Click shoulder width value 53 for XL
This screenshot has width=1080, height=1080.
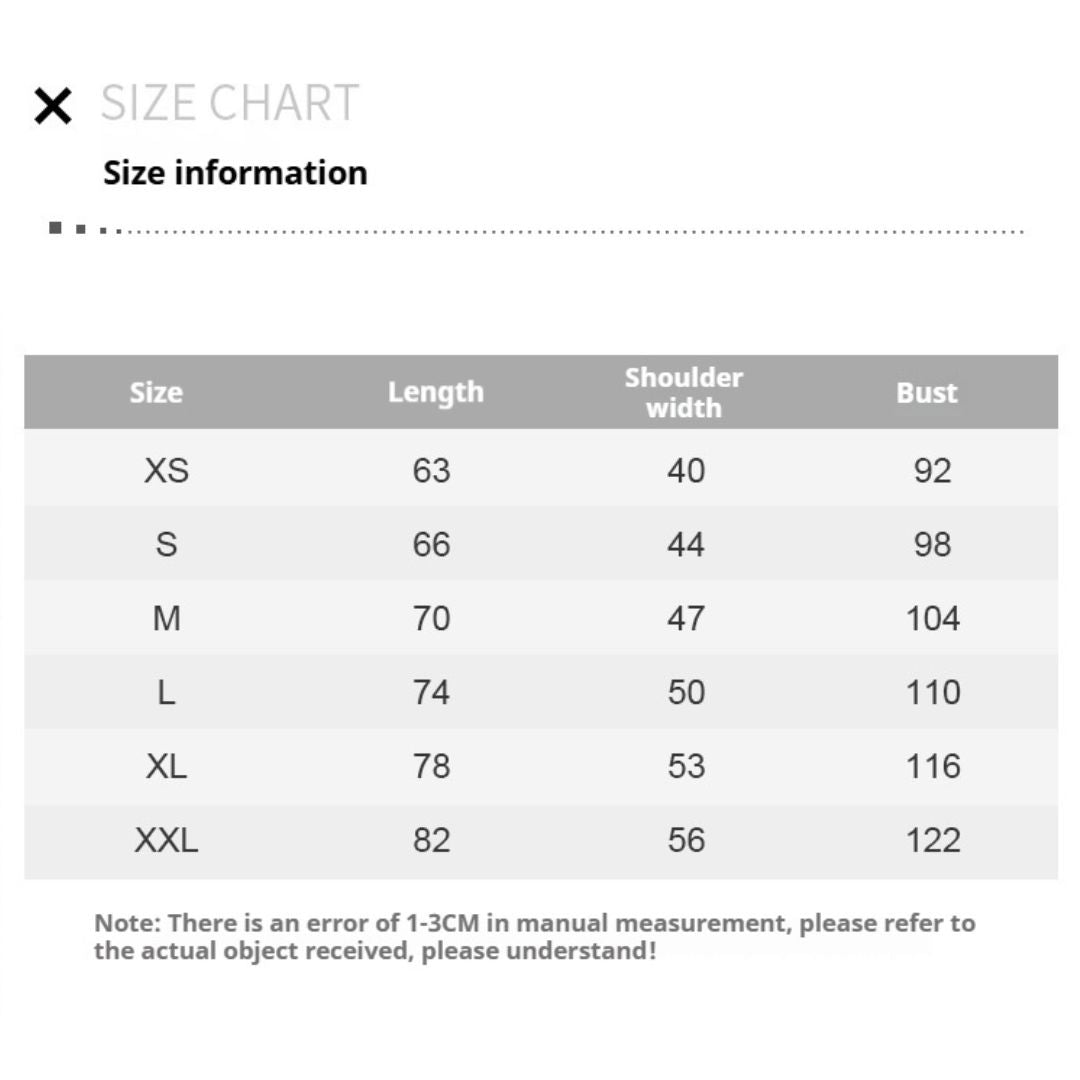point(686,766)
